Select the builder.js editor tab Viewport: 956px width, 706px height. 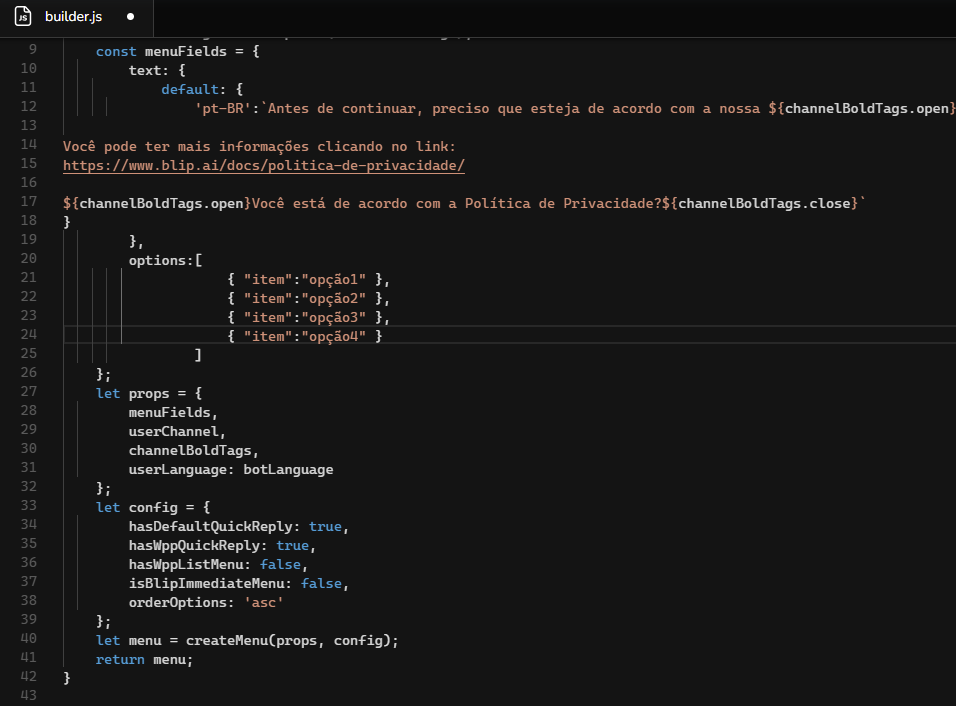point(76,17)
